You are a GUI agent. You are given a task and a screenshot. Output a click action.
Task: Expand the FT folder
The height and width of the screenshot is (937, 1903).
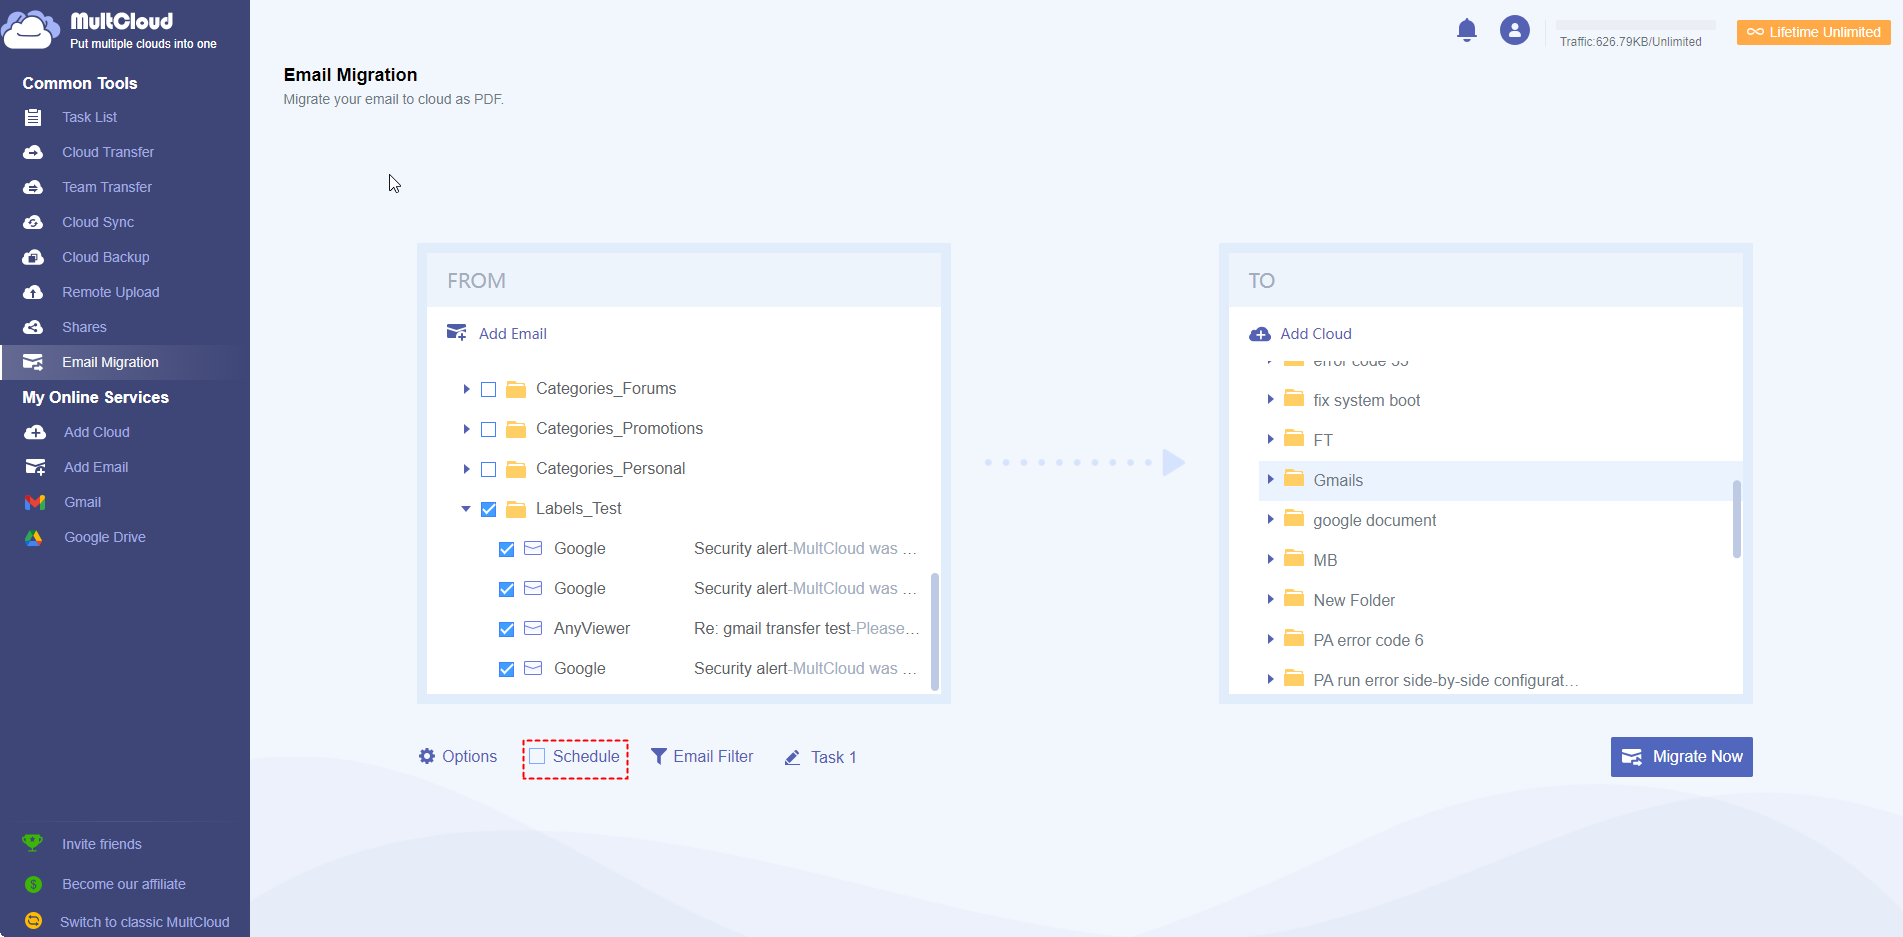tap(1270, 439)
